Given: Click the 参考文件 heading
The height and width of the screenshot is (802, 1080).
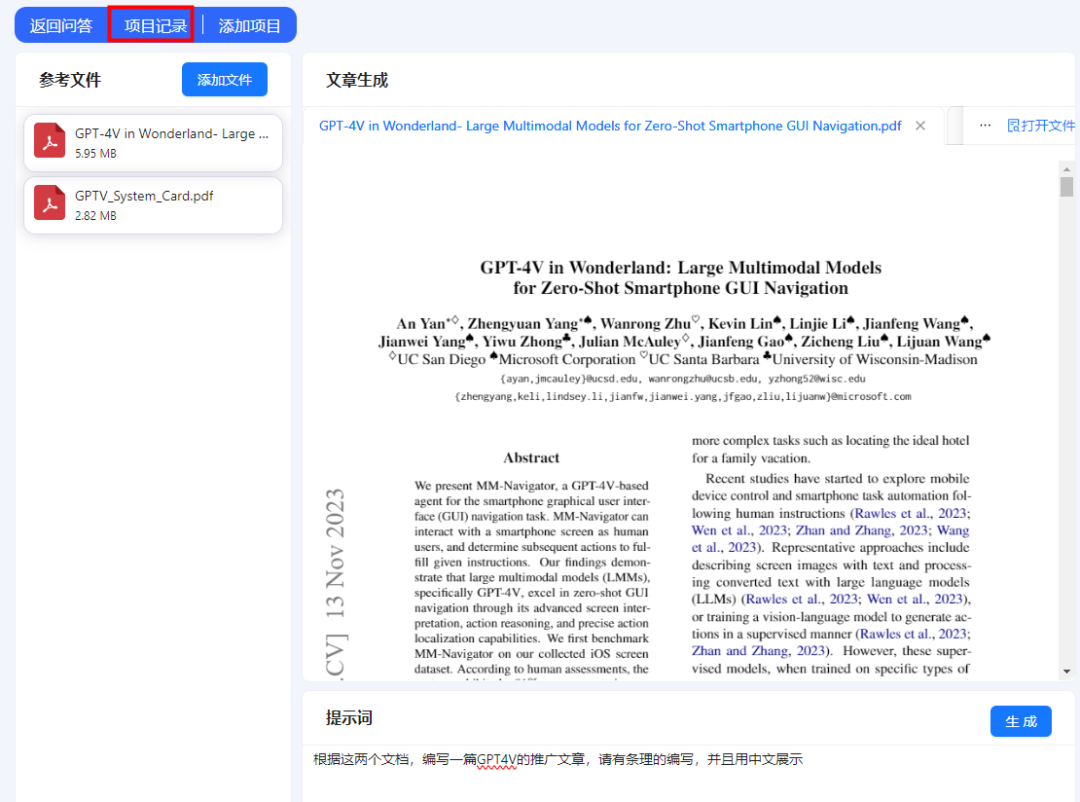Looking at the screenshot, I should (x=70, y=81).
